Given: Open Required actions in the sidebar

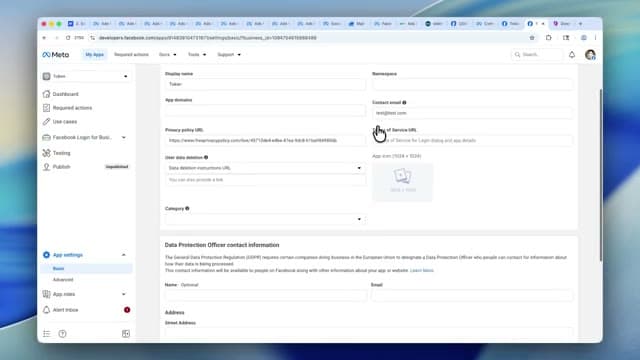Looking at the screenshot, I should tap(72, 108).
